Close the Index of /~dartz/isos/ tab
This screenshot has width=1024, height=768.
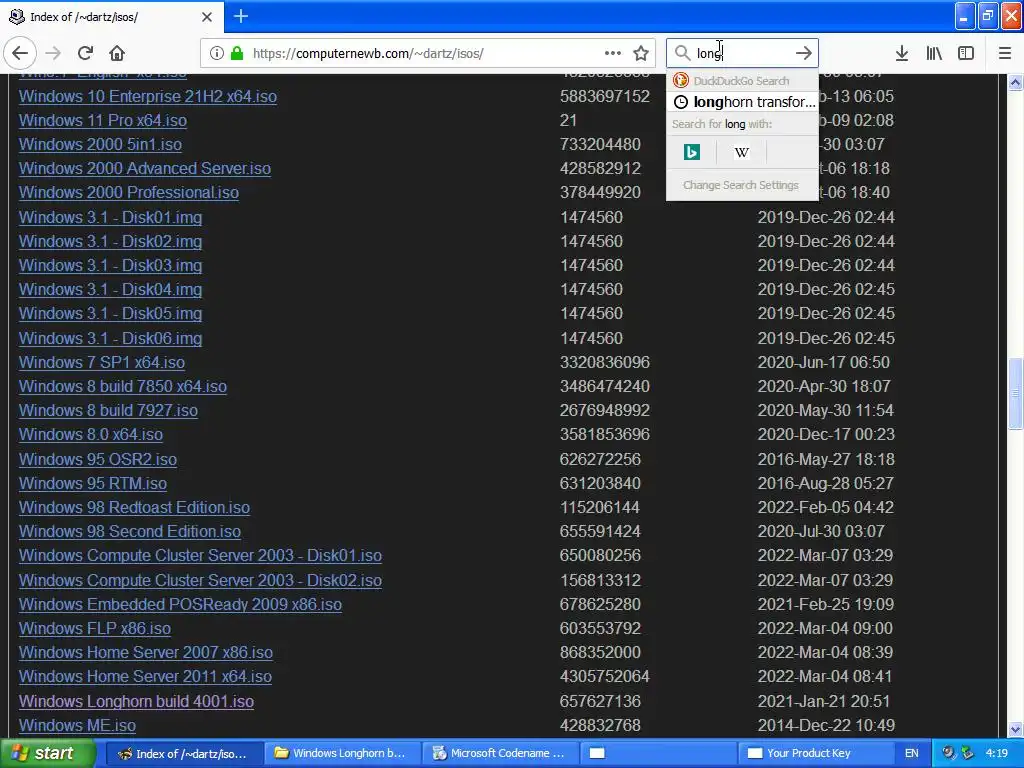point(206,17)
